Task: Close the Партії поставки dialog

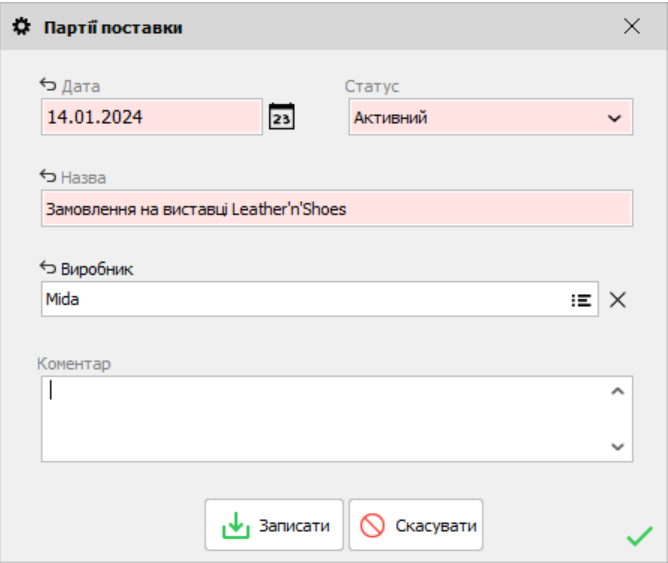Action: (632, 27)
